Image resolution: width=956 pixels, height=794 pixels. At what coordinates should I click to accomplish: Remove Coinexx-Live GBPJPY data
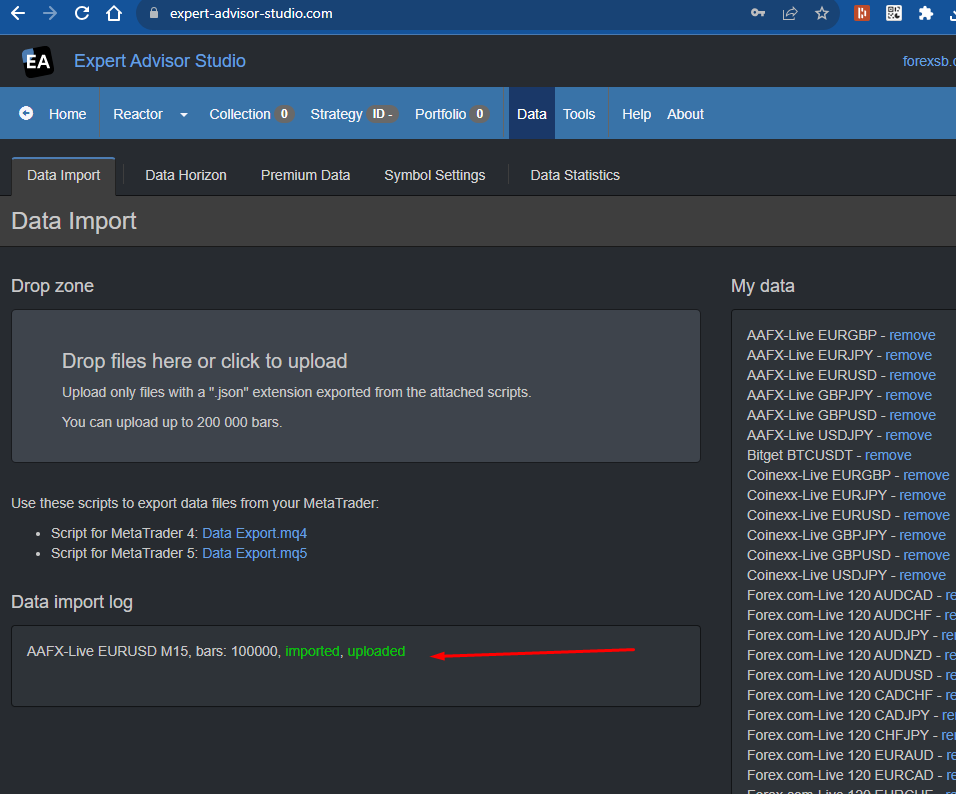point(922,535)
